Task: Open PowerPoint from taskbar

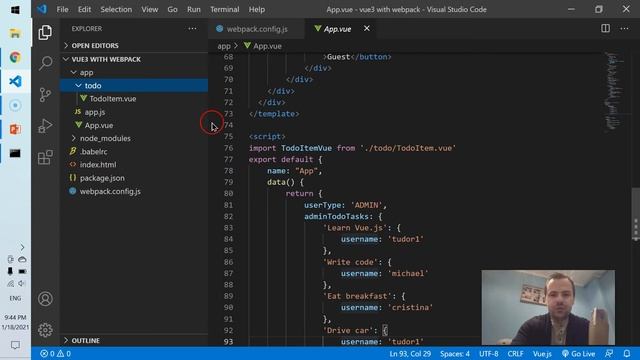Action: click(15, 129)
